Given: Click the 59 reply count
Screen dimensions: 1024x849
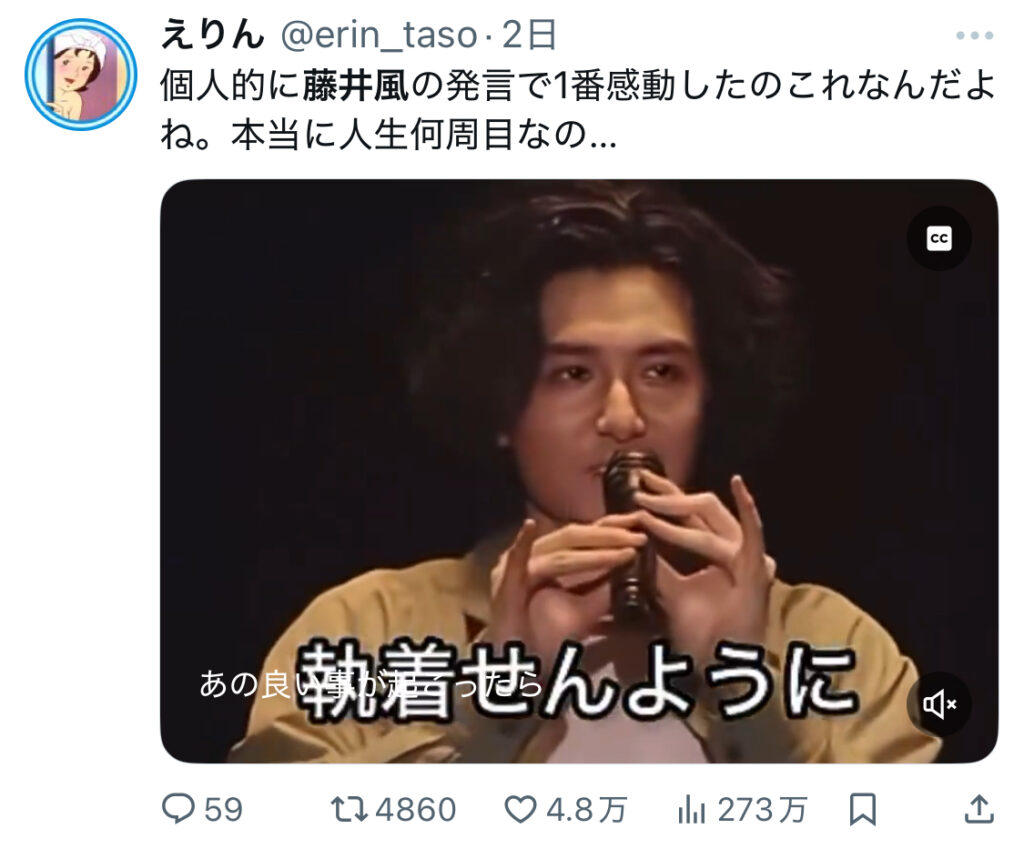Looking at the screenshot, I should pyautogui.click(x=223, y=810).
